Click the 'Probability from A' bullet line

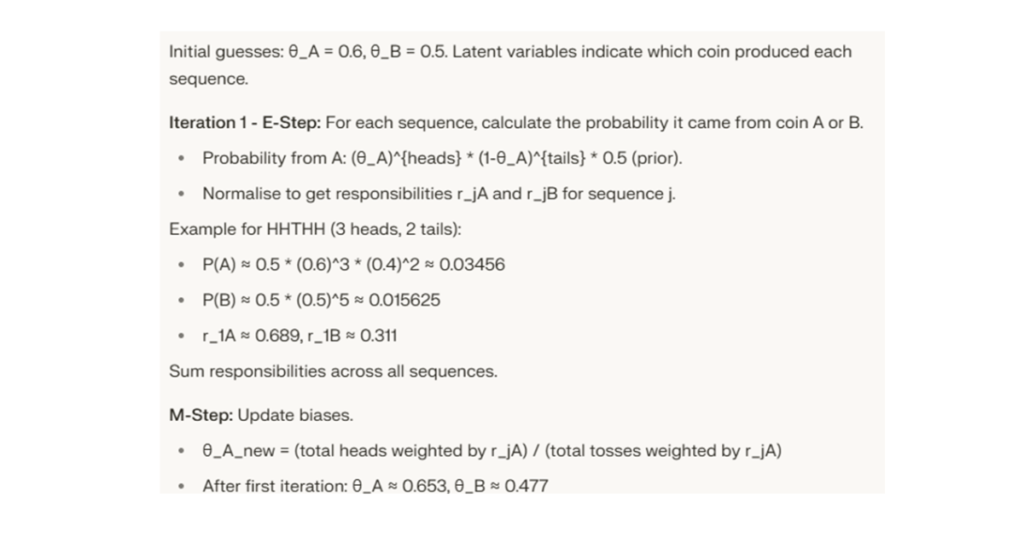tap(442, 158)
